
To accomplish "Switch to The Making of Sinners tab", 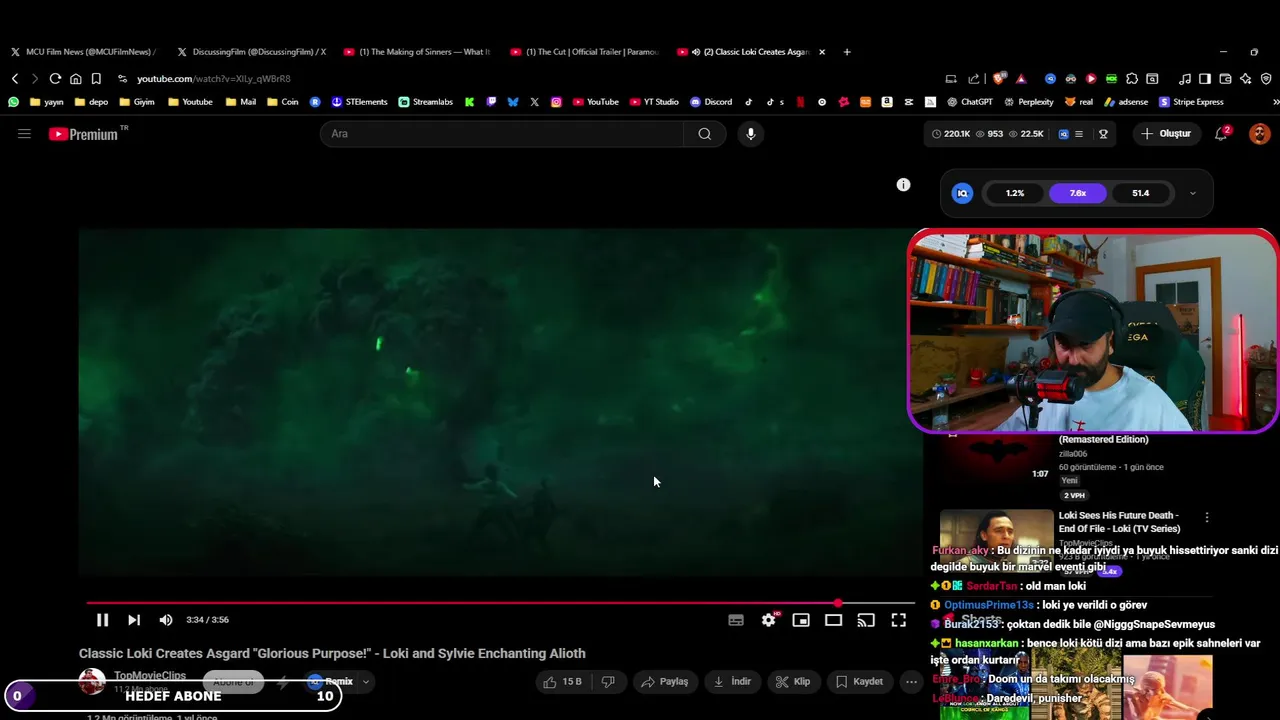I will click(417, 52).
